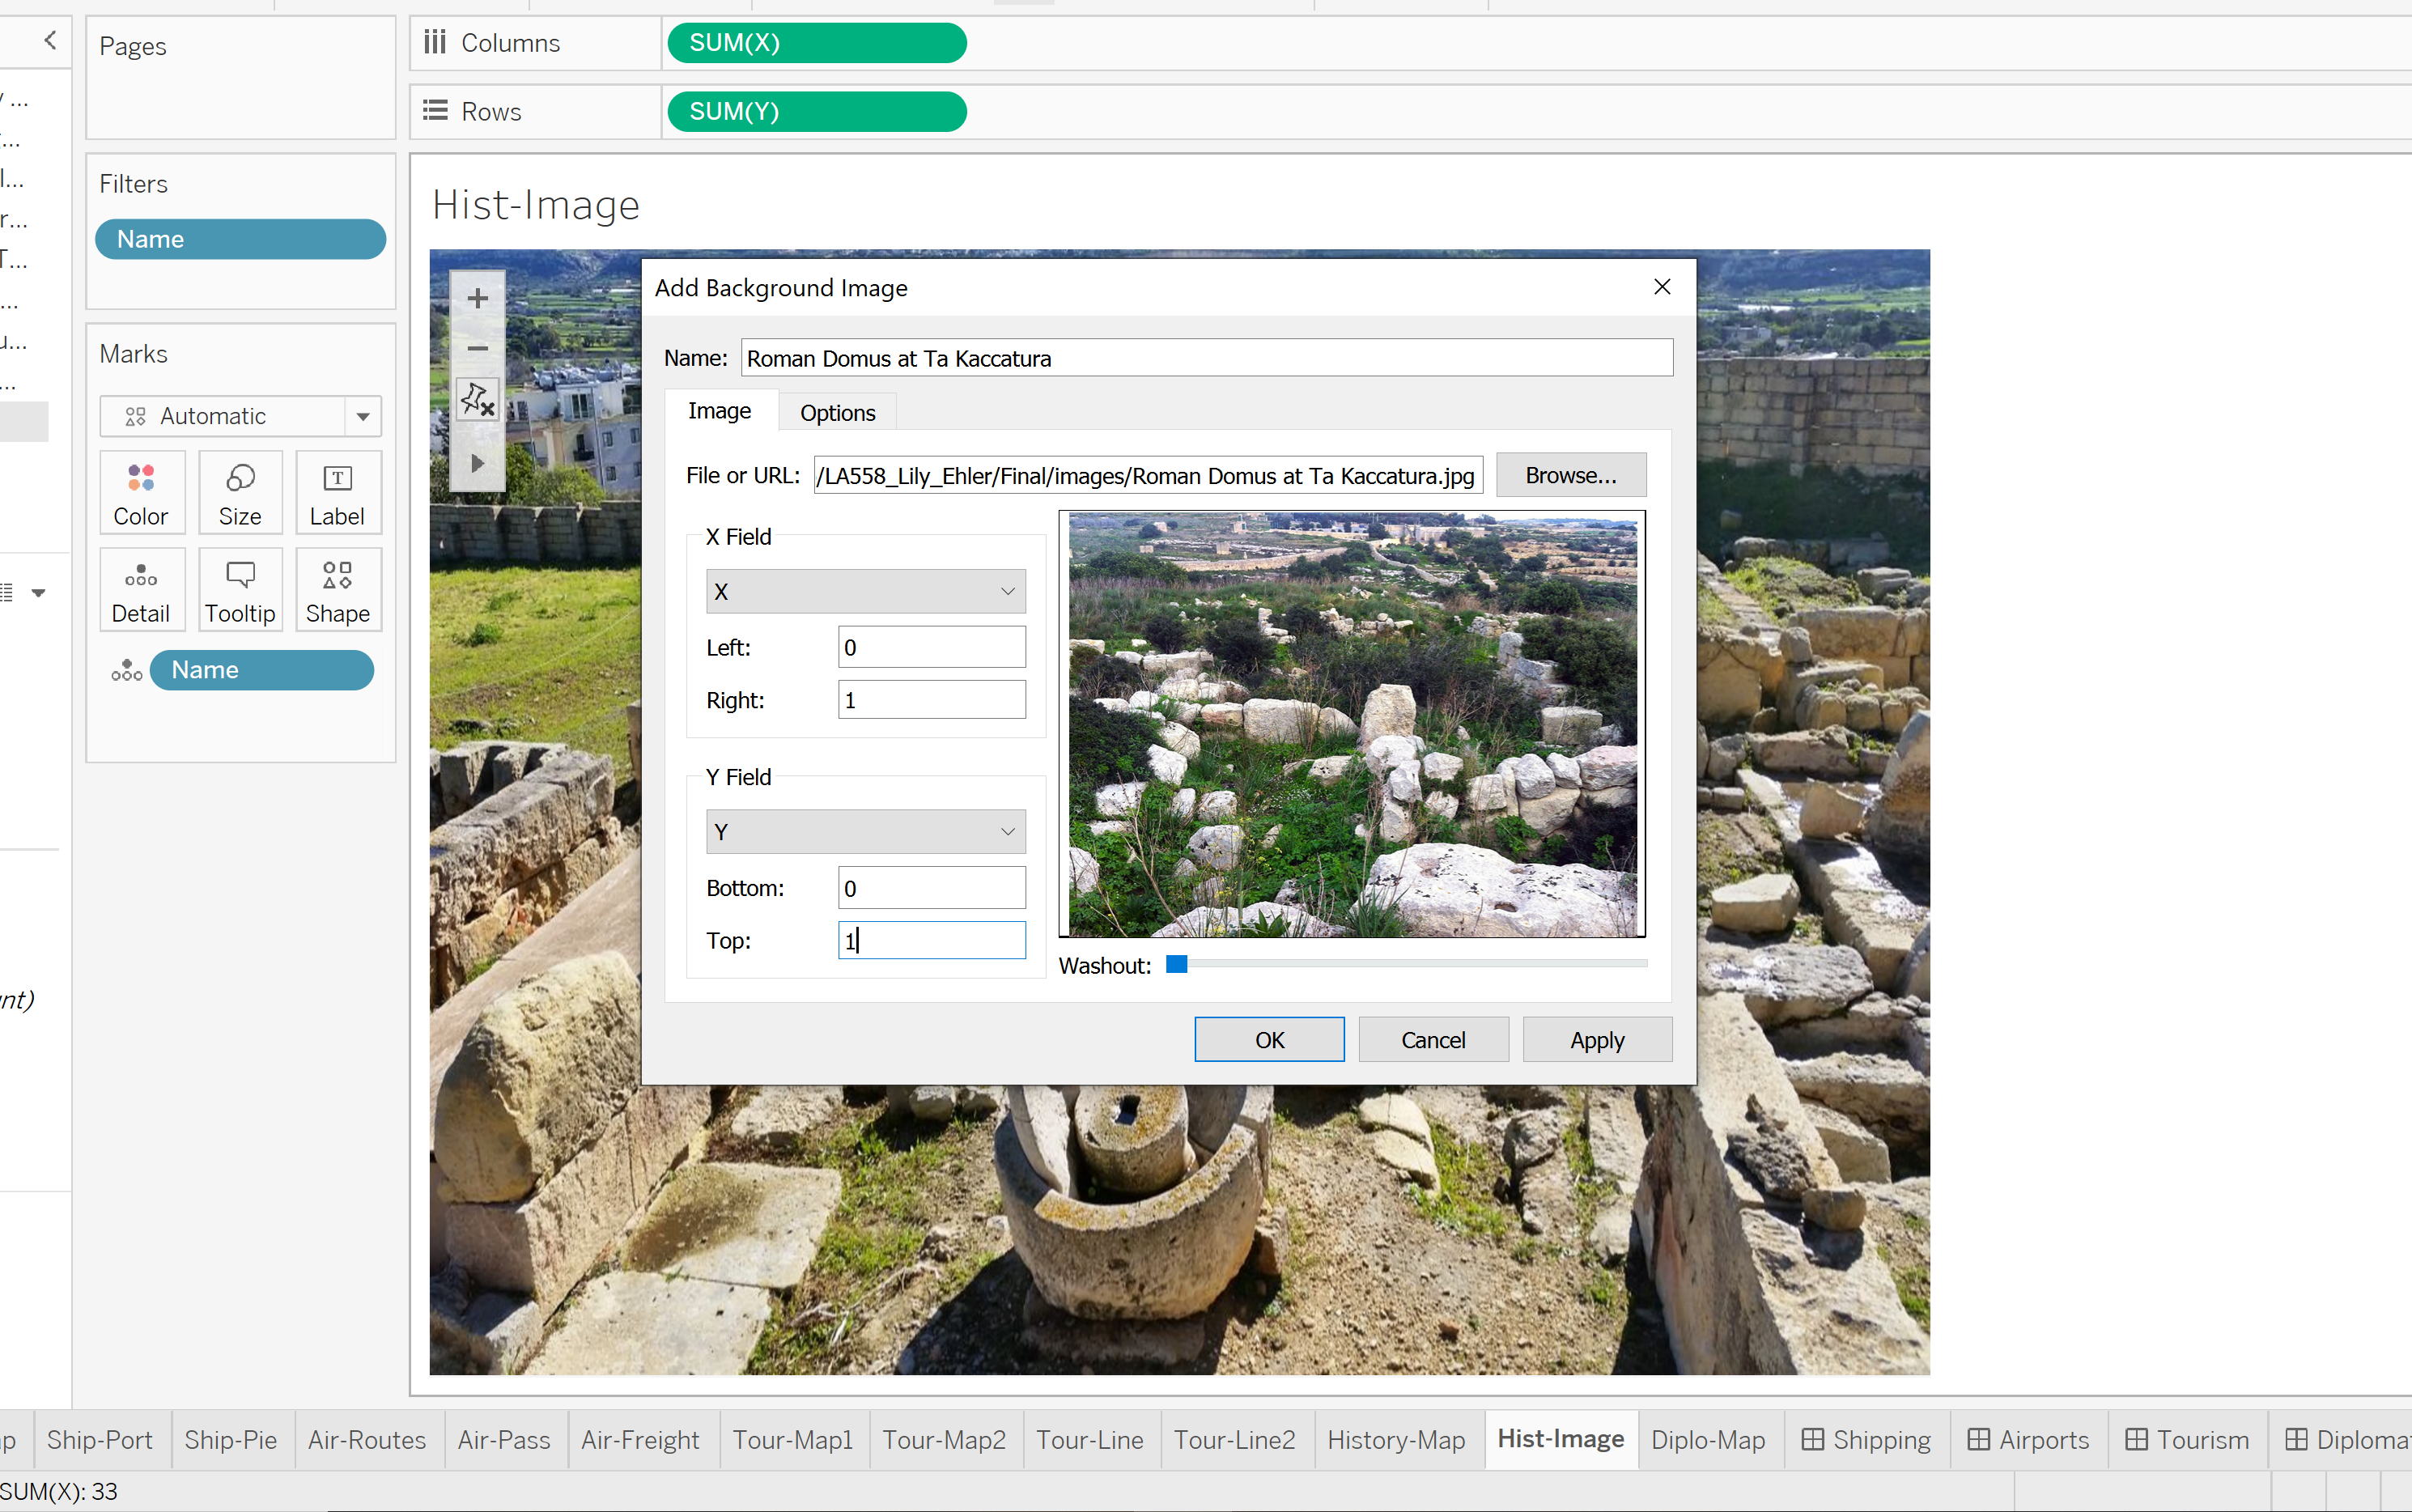Open the X Field dropdown

(x=865, y=591)
